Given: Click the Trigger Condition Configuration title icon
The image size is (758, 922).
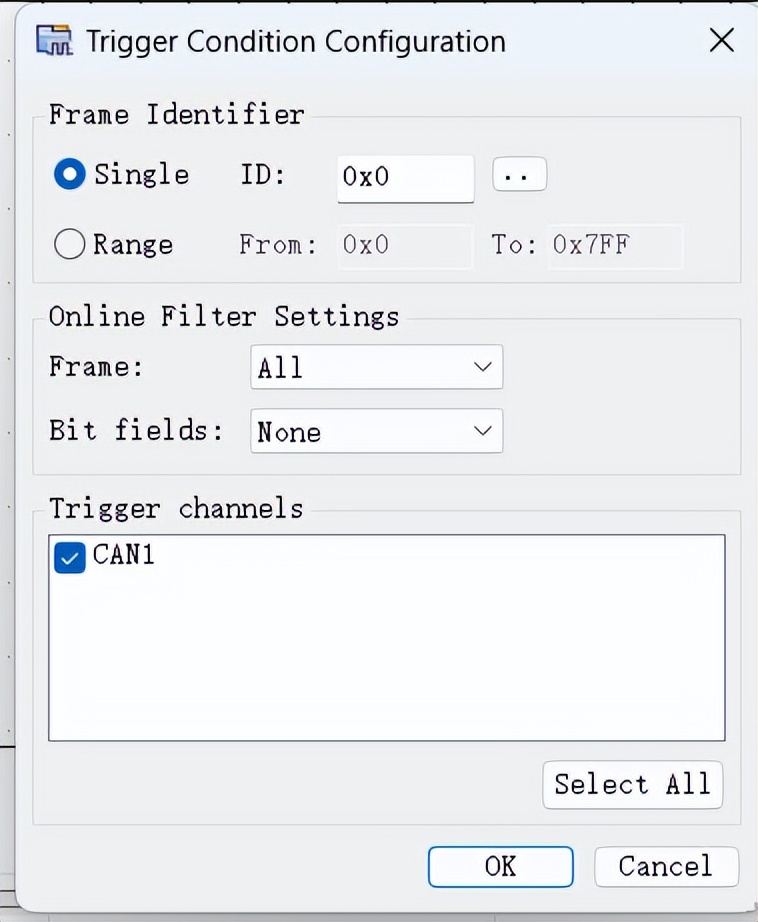Looking at the screenshot, I should pyautogui.click(x=54, y=42).
